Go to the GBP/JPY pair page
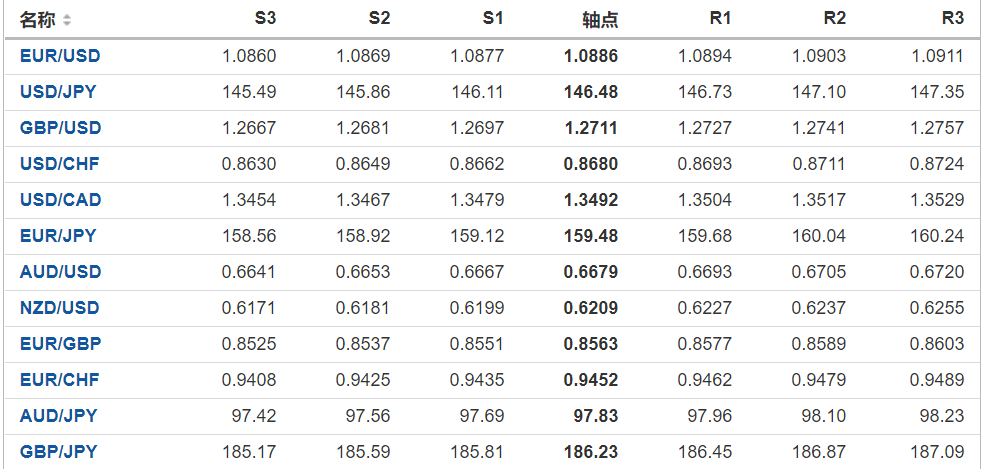The image size is (982, 469). 58,452
